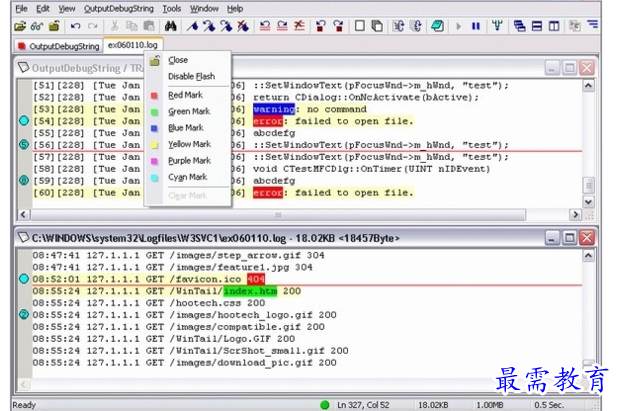Open the OutputDebugString menu in menu bar
The image size is (617, 411).
pos(118,8)
